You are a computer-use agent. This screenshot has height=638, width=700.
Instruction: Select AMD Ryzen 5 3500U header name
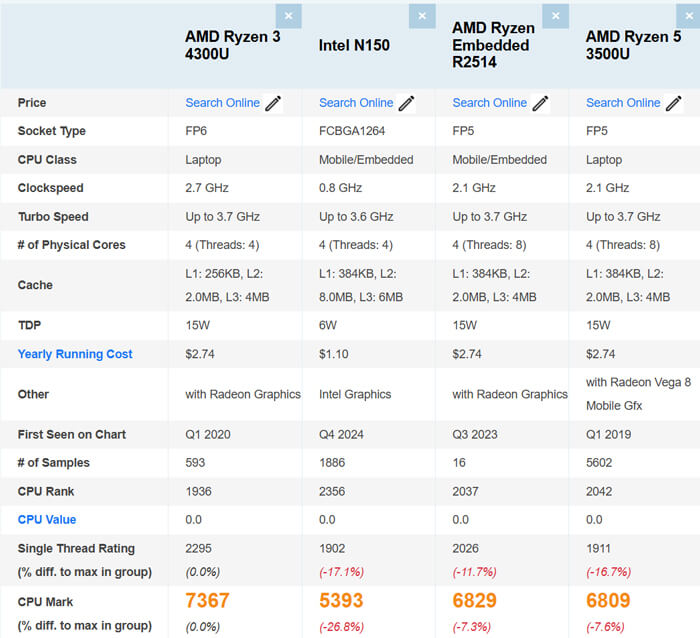(633, 45)
